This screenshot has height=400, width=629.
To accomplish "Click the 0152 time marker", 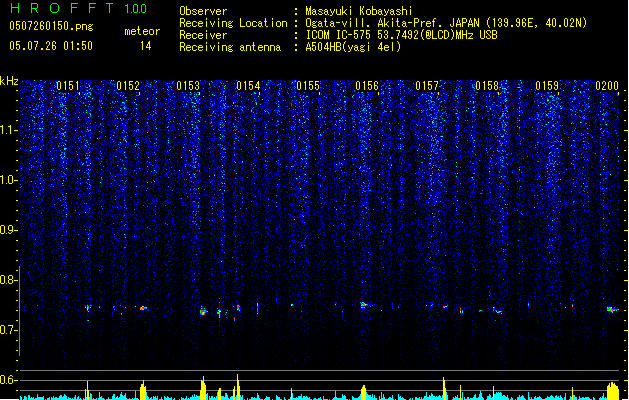I will [128, 86].
